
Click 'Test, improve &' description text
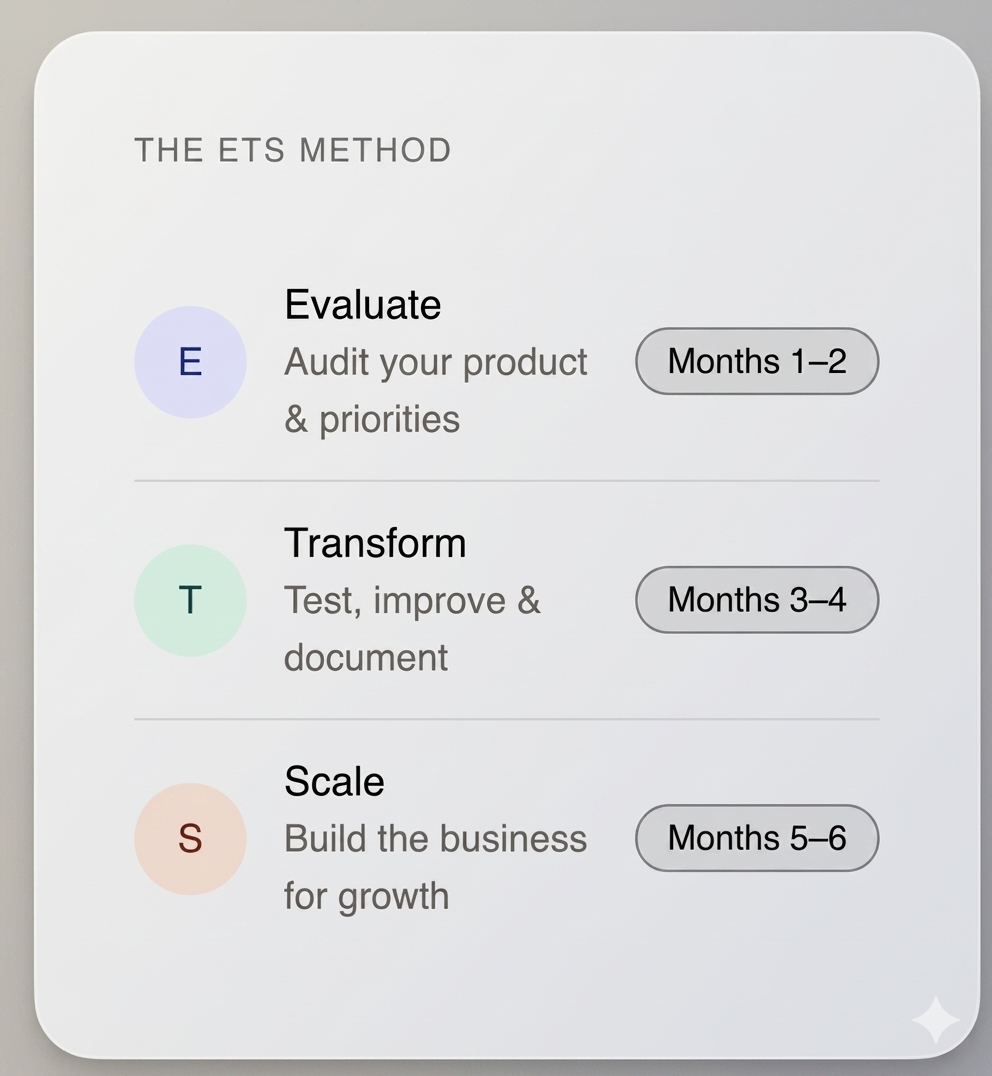click(412, 600)
